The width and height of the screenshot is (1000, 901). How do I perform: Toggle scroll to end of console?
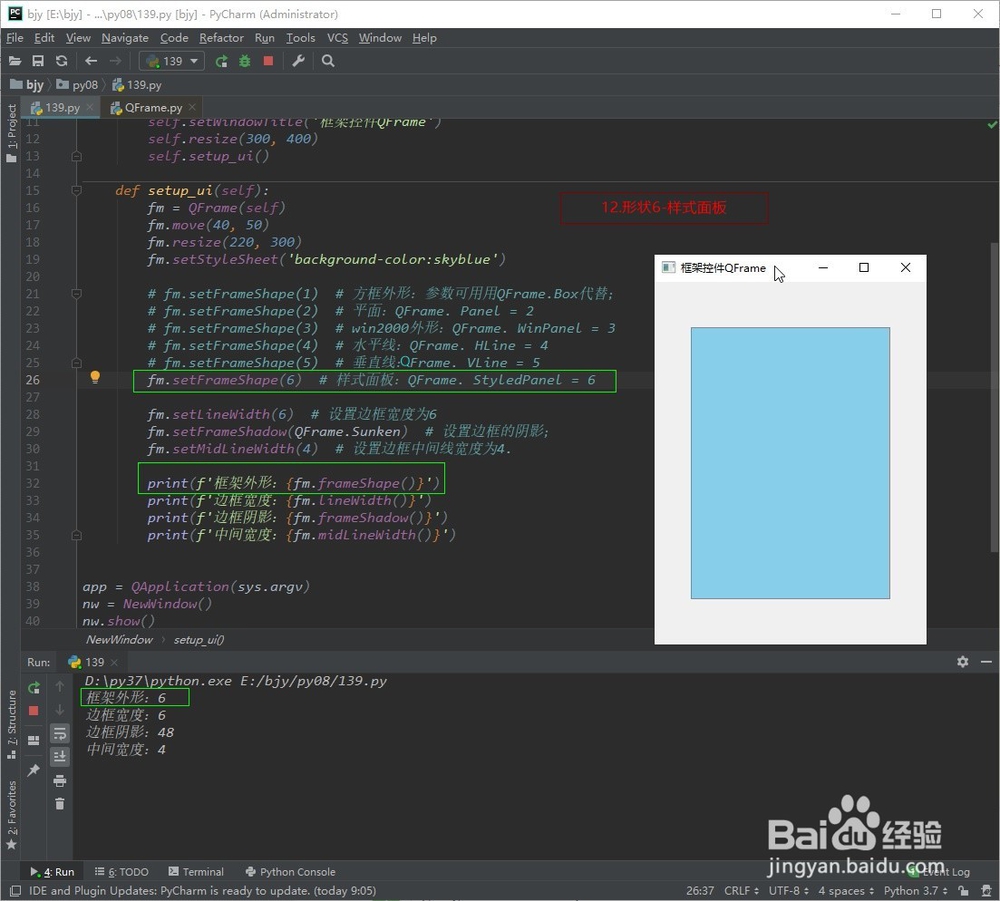pos(59,757)
